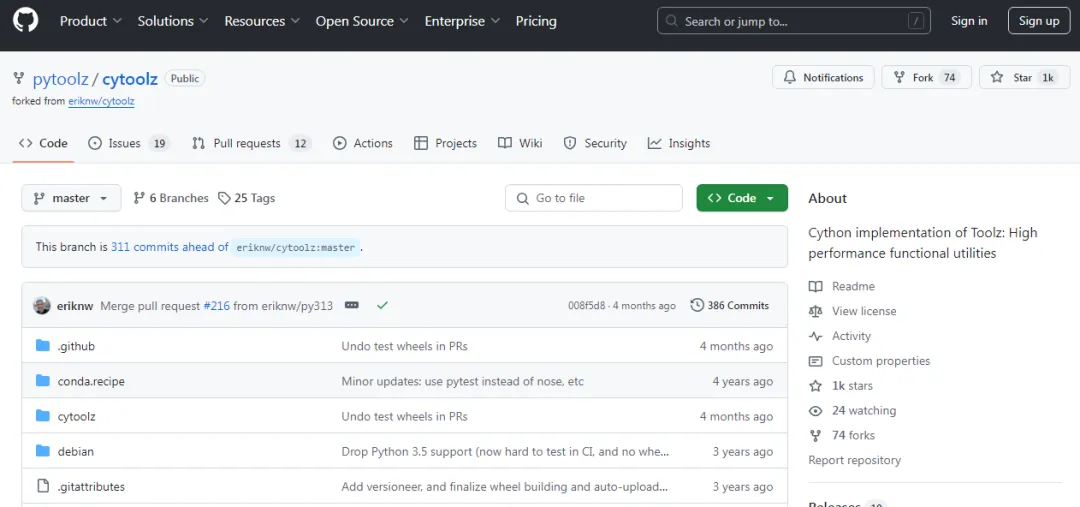Open the 311 commits ahead link

click(170, 247)
